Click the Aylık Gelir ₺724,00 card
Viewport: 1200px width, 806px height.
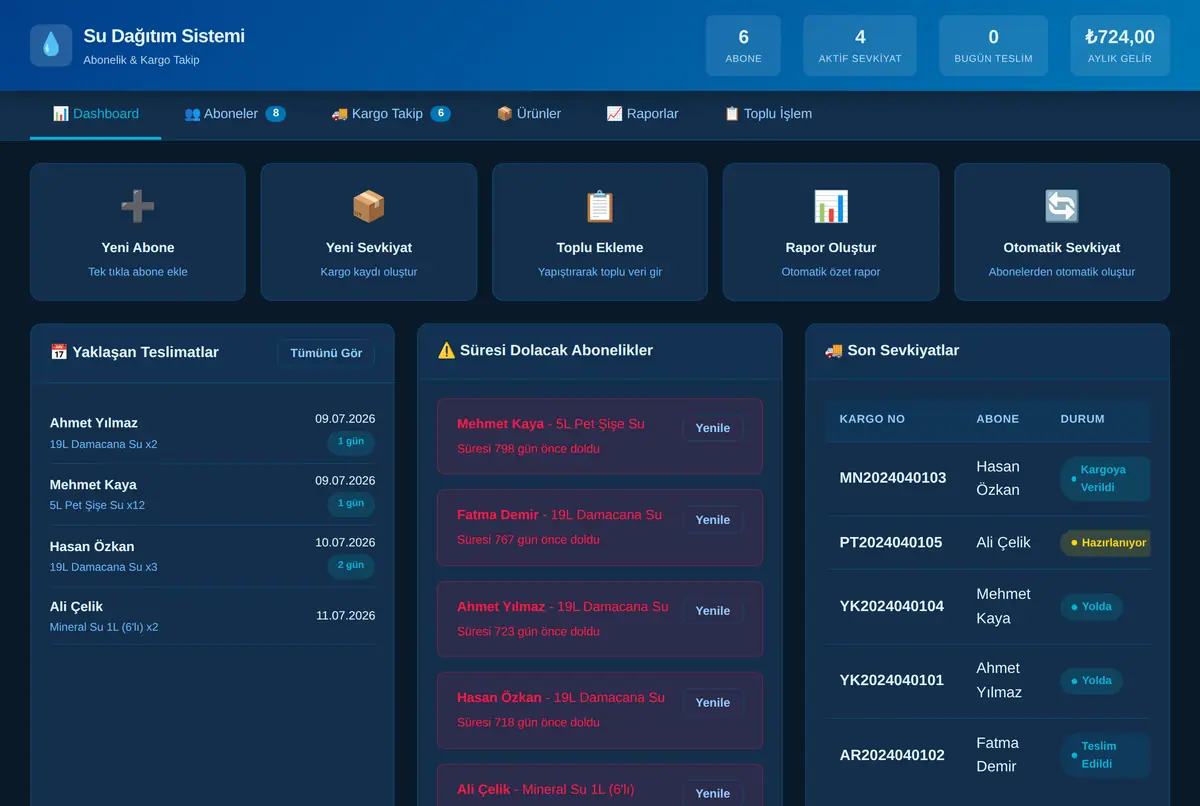(x=1120, y=46)
